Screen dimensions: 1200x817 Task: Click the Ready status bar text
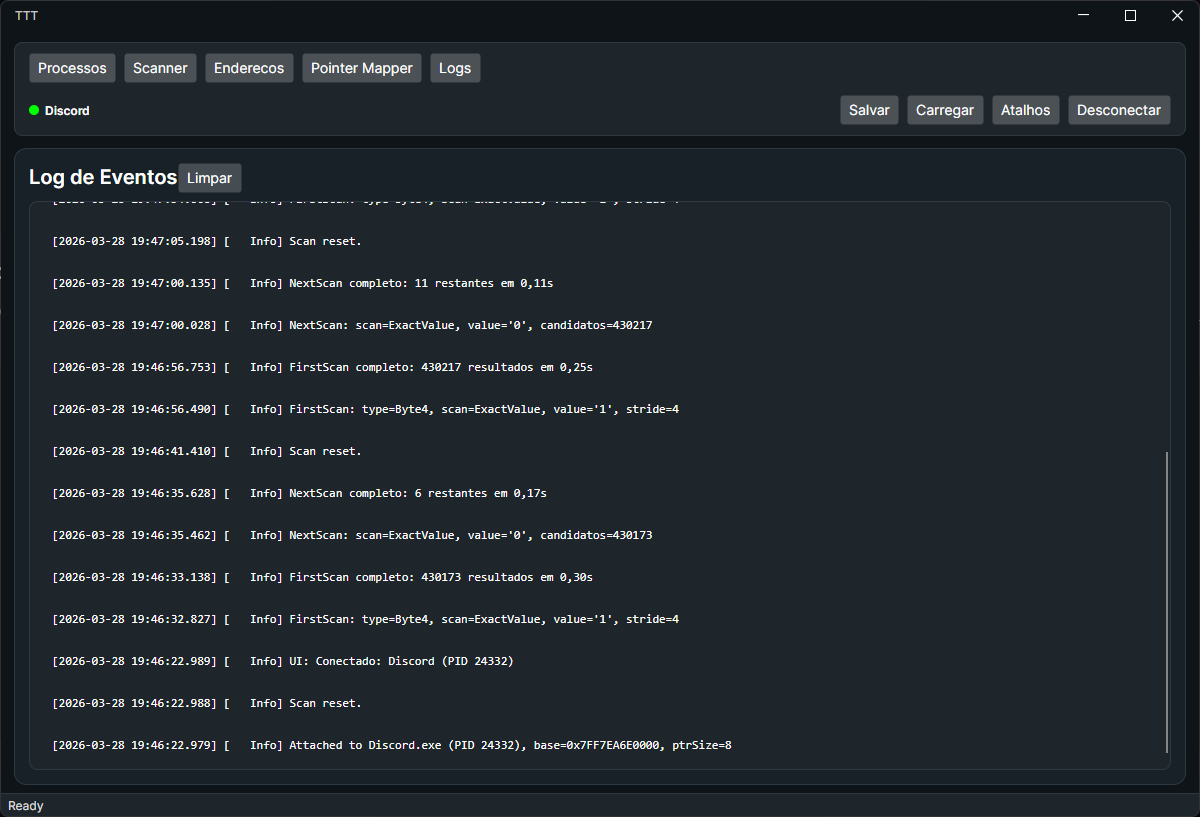pyautogui.click(x=25, y=805)
